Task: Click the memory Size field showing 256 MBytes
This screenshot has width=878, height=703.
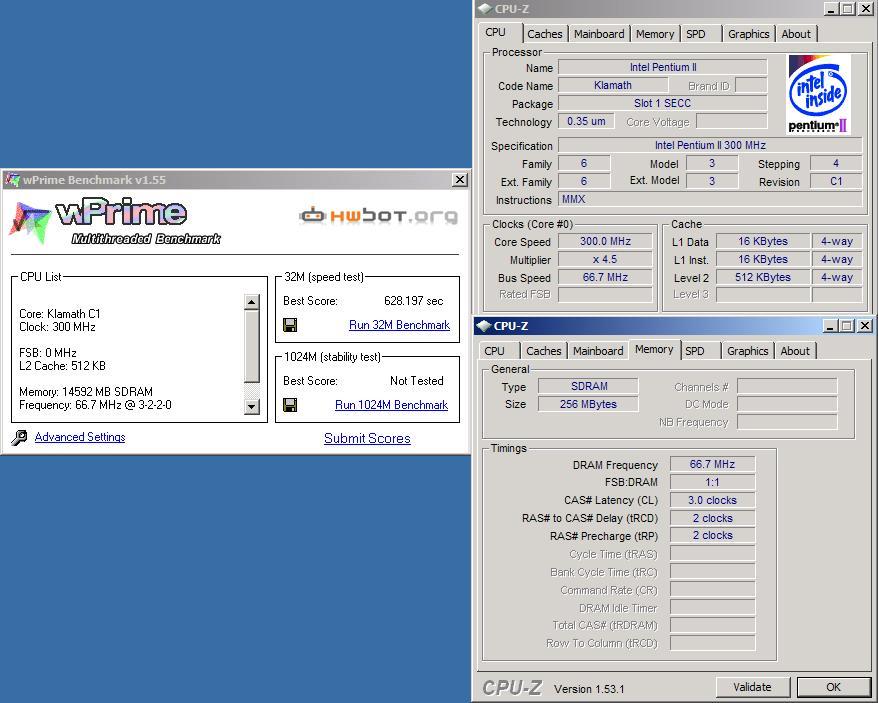Action: tap(589, 404)
